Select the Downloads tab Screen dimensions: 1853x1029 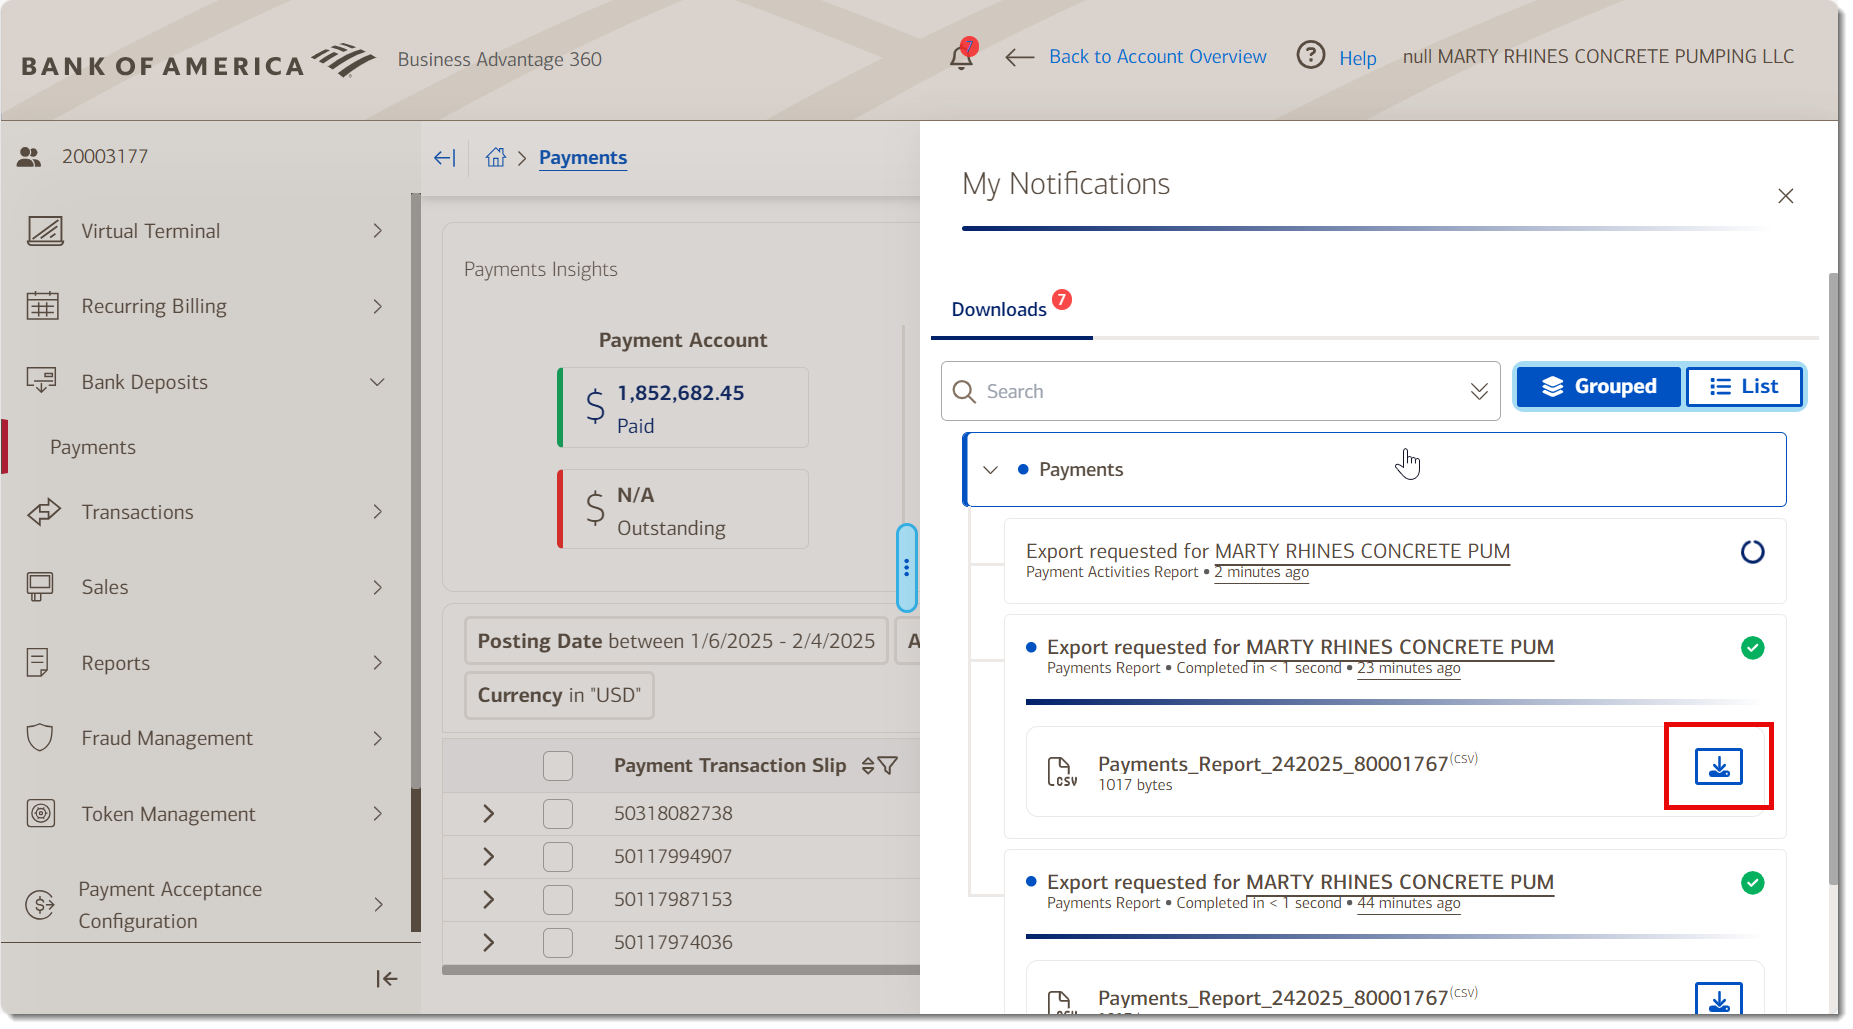coord(1011,309)
